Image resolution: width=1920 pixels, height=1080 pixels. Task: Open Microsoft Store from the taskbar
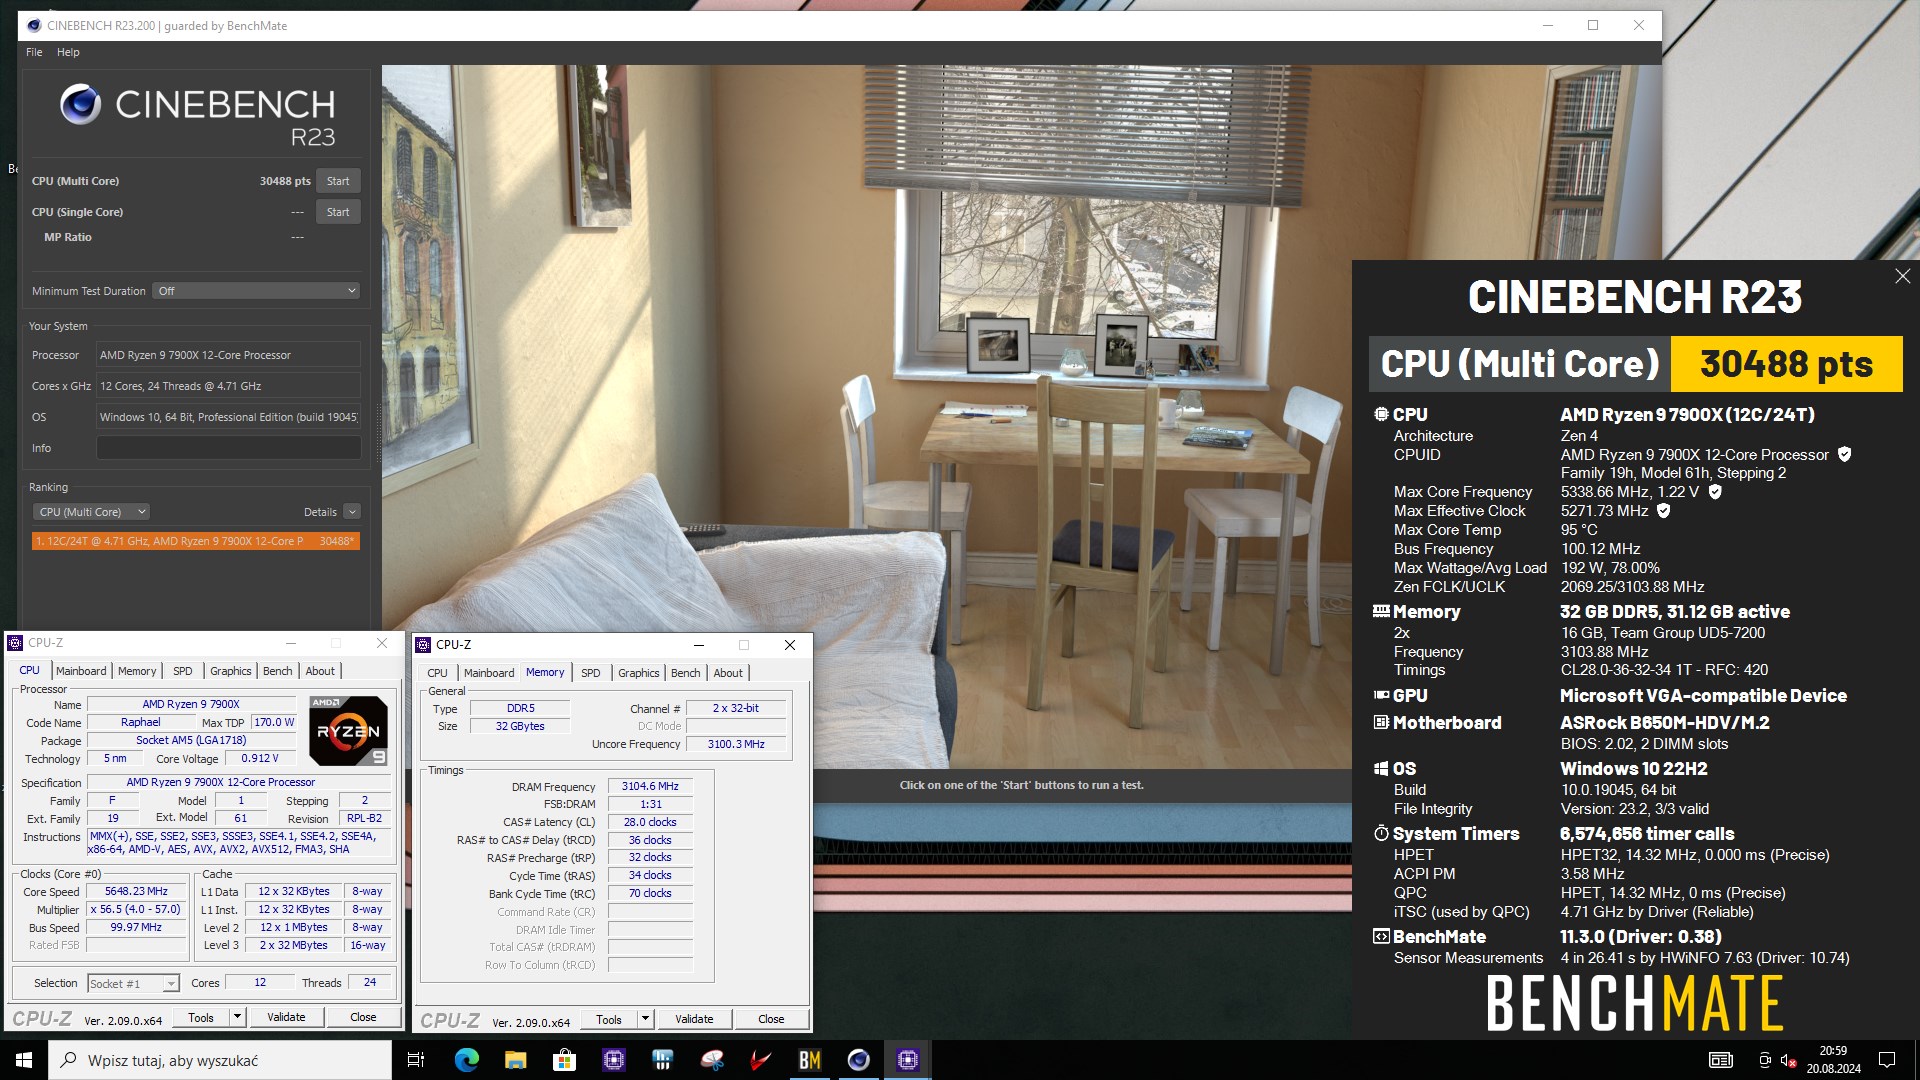[x=564, y=1060]
